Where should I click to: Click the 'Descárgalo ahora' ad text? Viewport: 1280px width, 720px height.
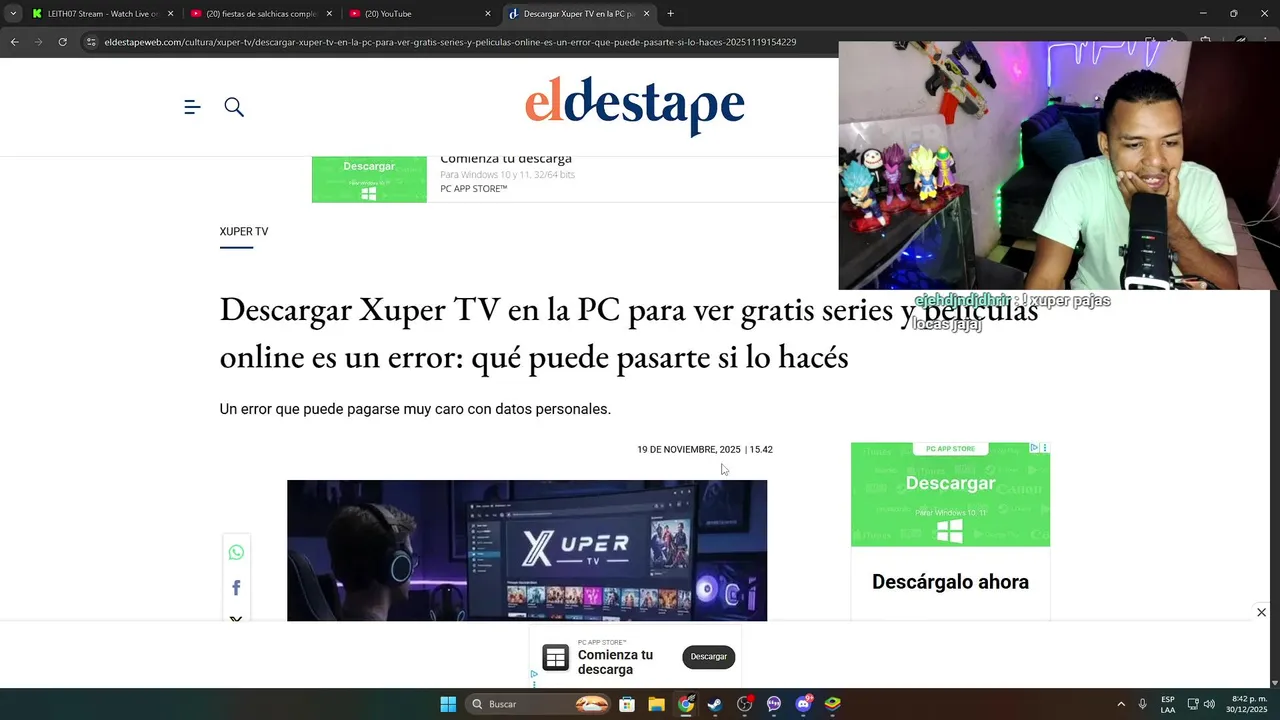coord(950,582)
